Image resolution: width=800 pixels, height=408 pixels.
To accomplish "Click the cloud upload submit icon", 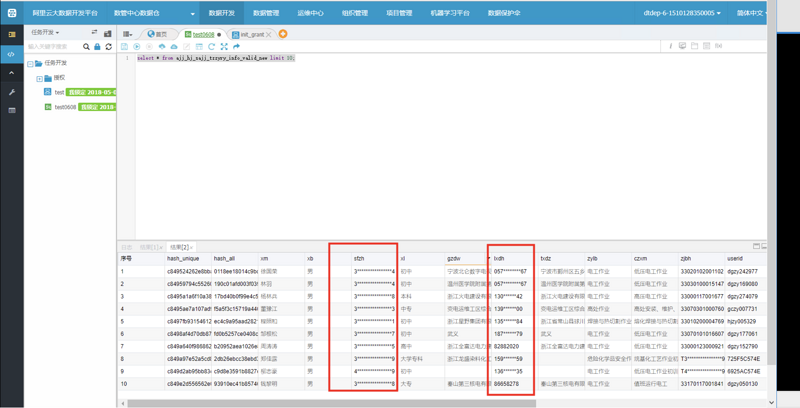I will (x=162, y=46).
